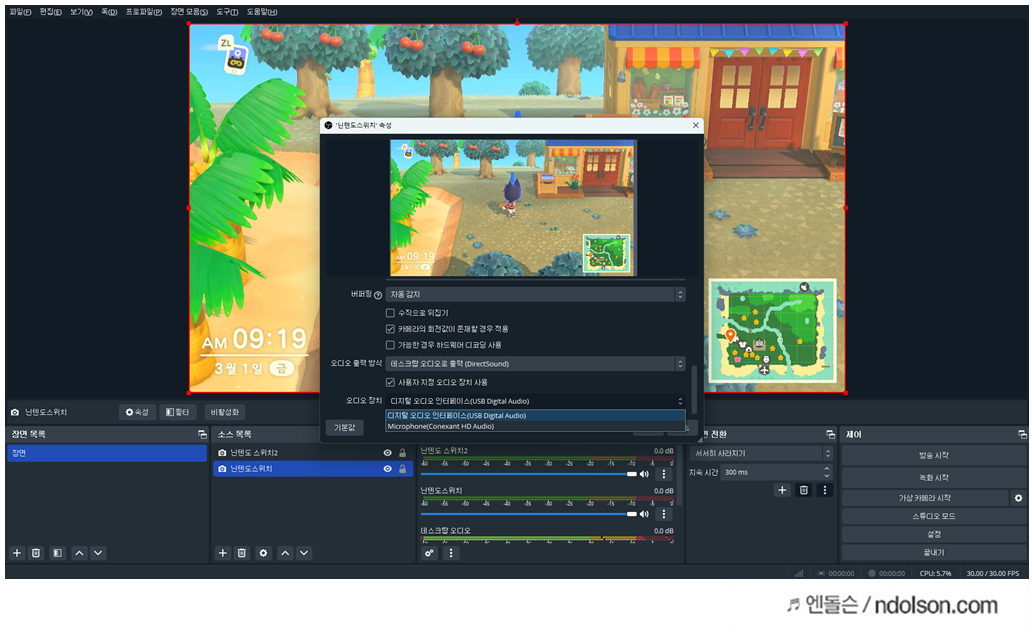Choose Microphone(Conexant HD Audio) option
The image size is (1034, 631).
(x=535, y=426)
